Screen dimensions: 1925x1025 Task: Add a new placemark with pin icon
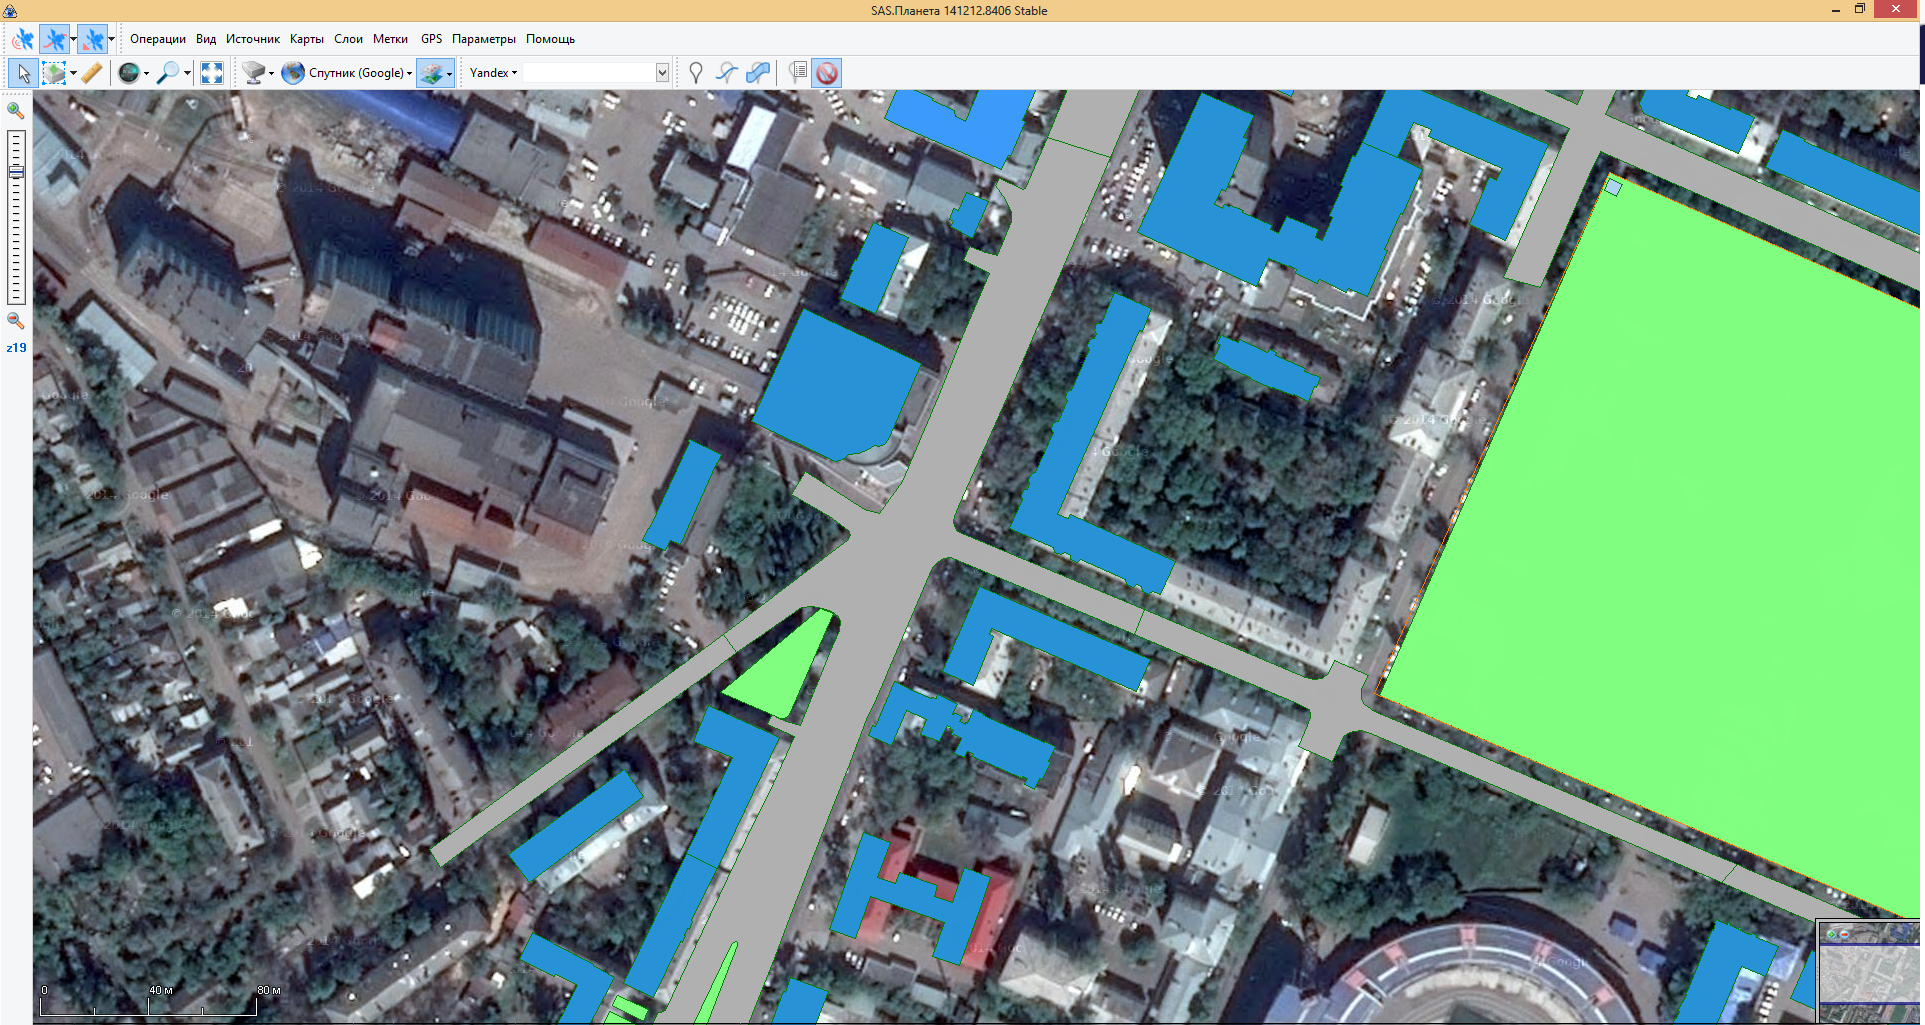pyautogui.click(x=696, y=73)
